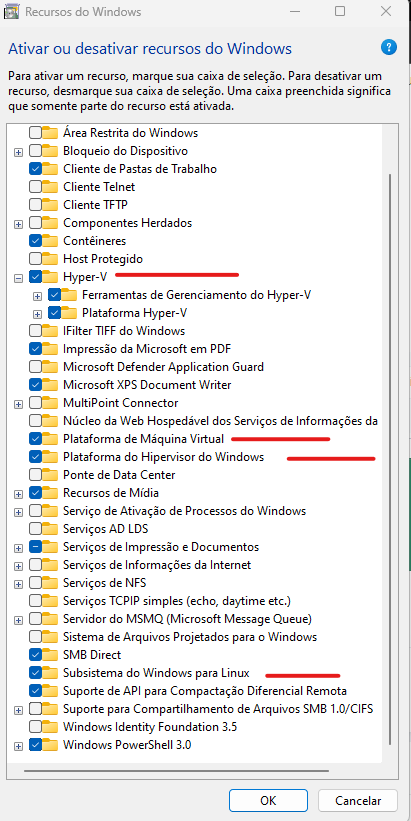The height and width of the screenshot is (821, 411).
Task: Select the Microsoft XPS Document Writer item
Action: (147, 385)
